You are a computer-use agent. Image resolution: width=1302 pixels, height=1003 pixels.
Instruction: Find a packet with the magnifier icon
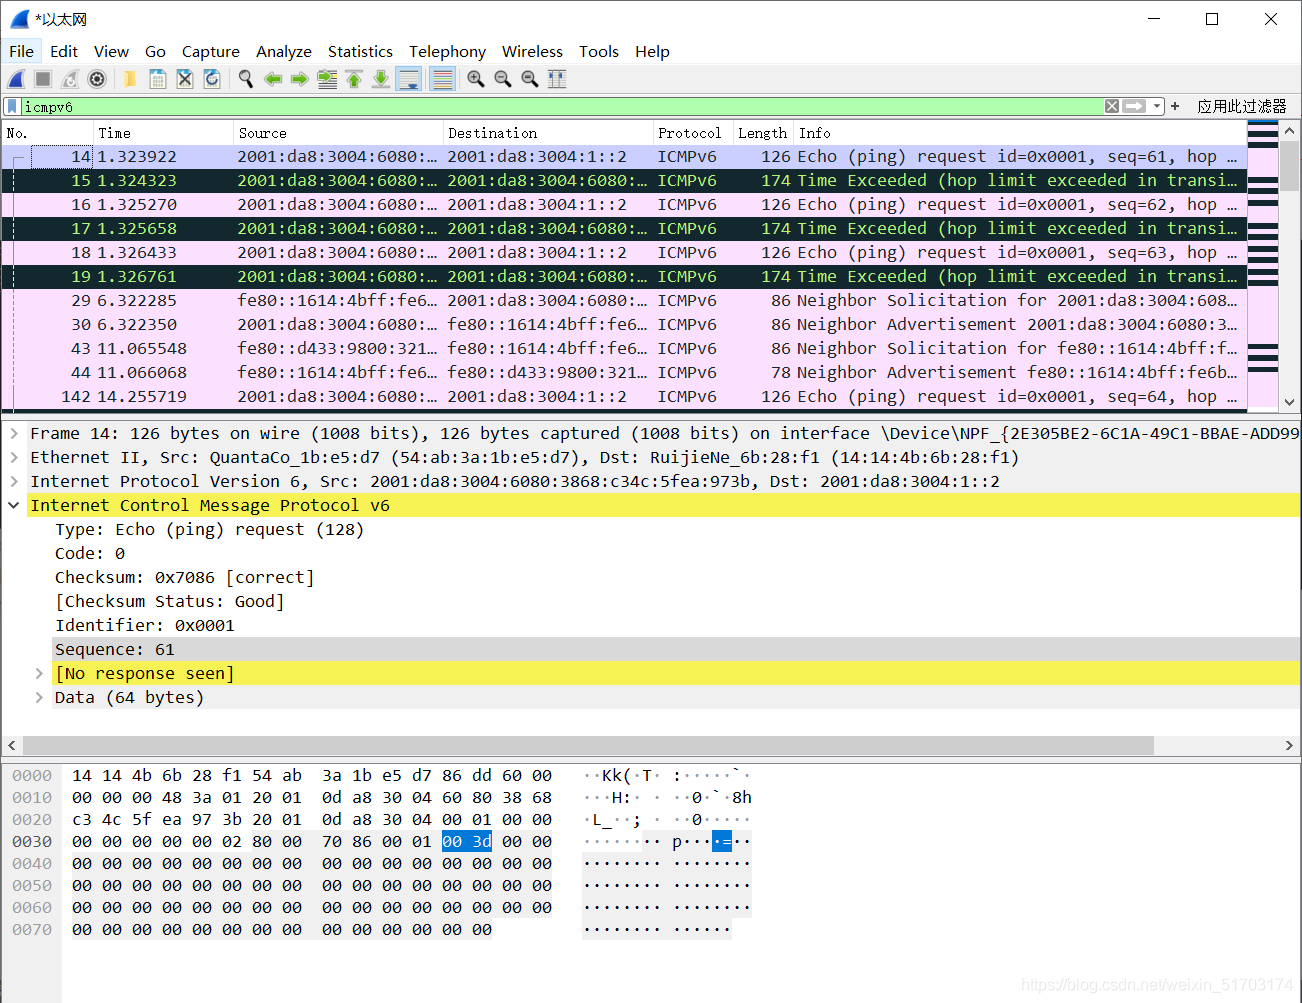click(x=245, y=79)
